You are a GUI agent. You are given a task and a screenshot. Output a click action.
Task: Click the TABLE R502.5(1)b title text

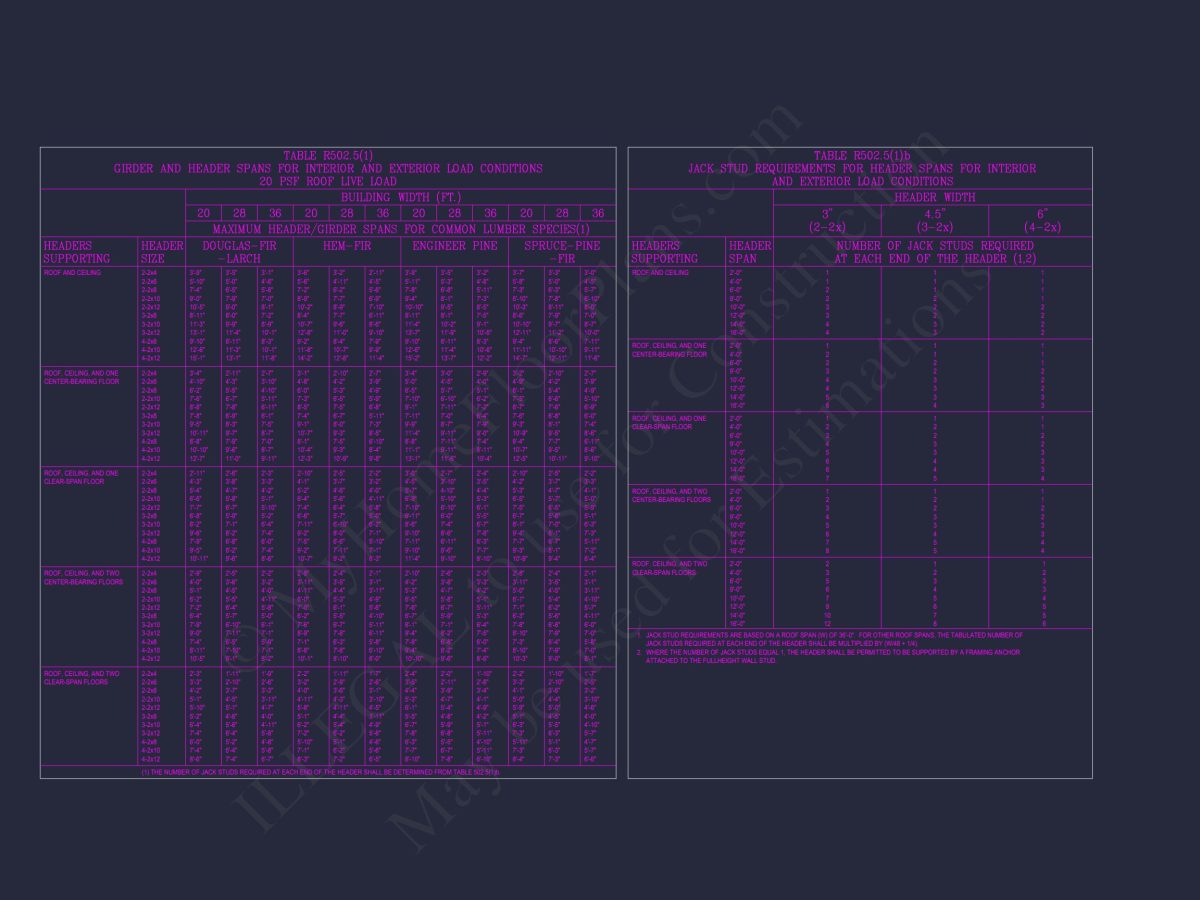861,156
